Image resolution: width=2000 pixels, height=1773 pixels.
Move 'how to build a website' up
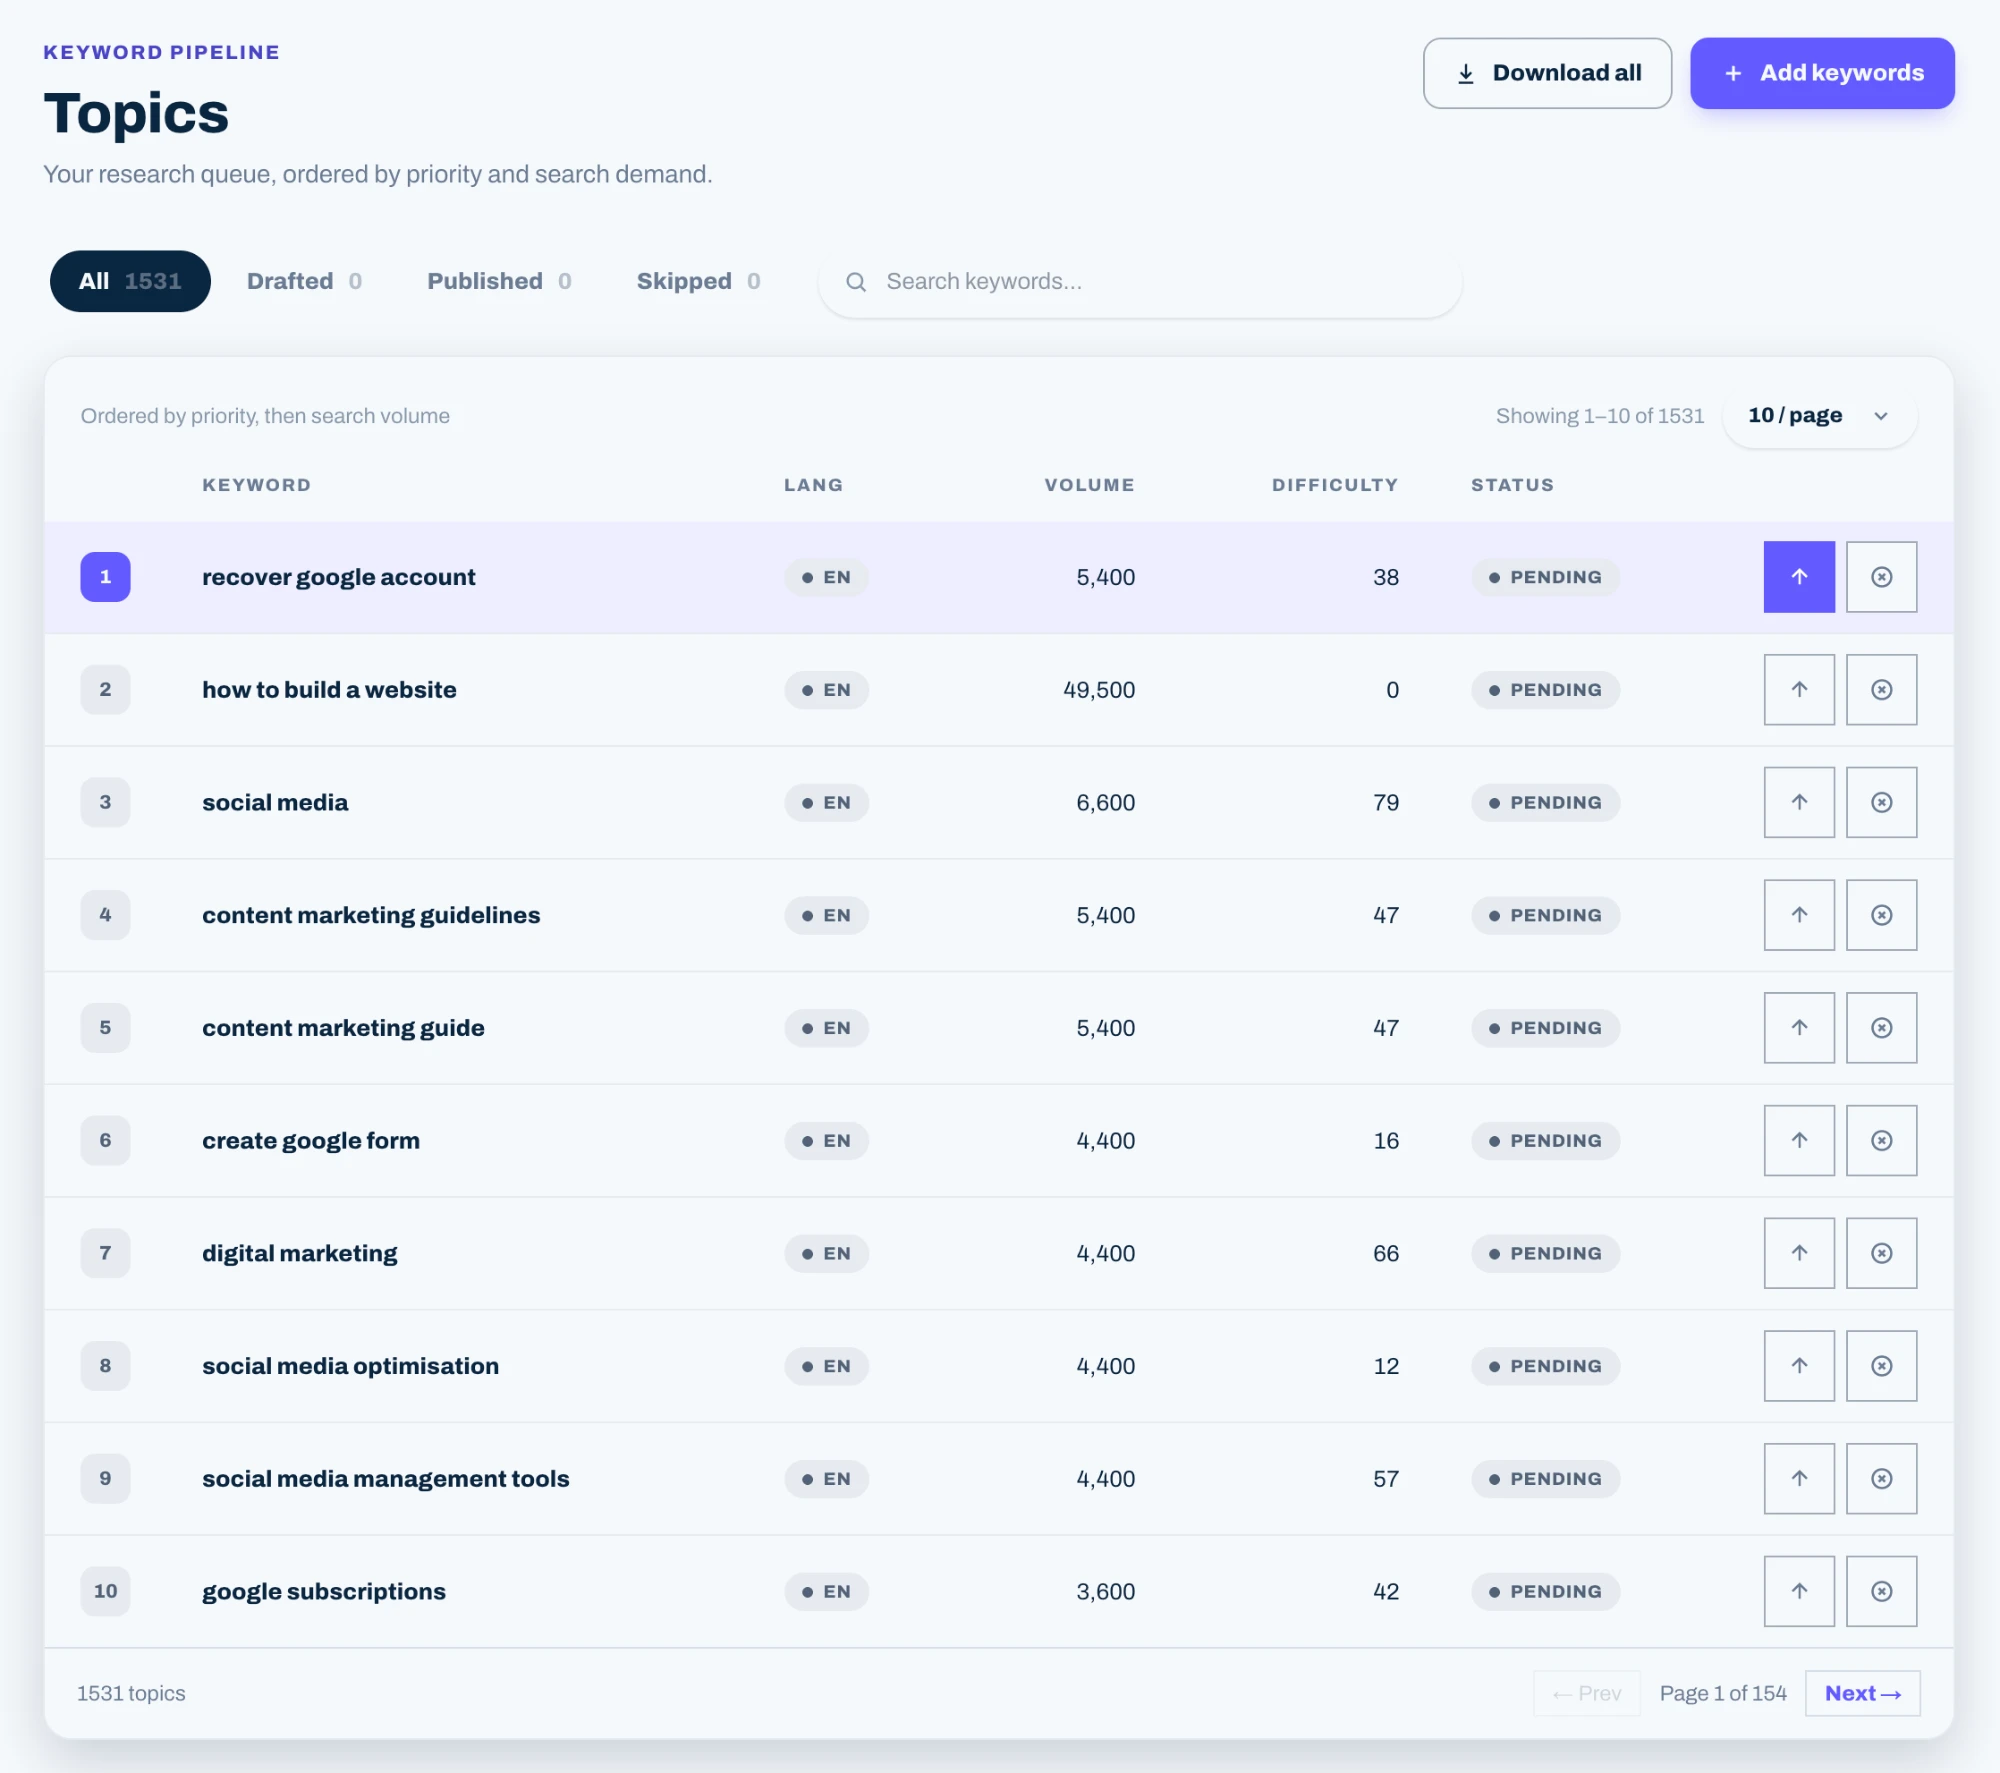pyautogui.click(x=1798, y=690)
